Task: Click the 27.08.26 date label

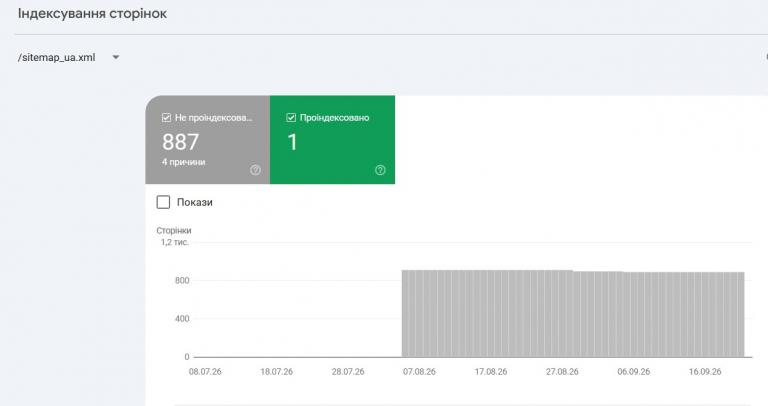Action: 562,372
